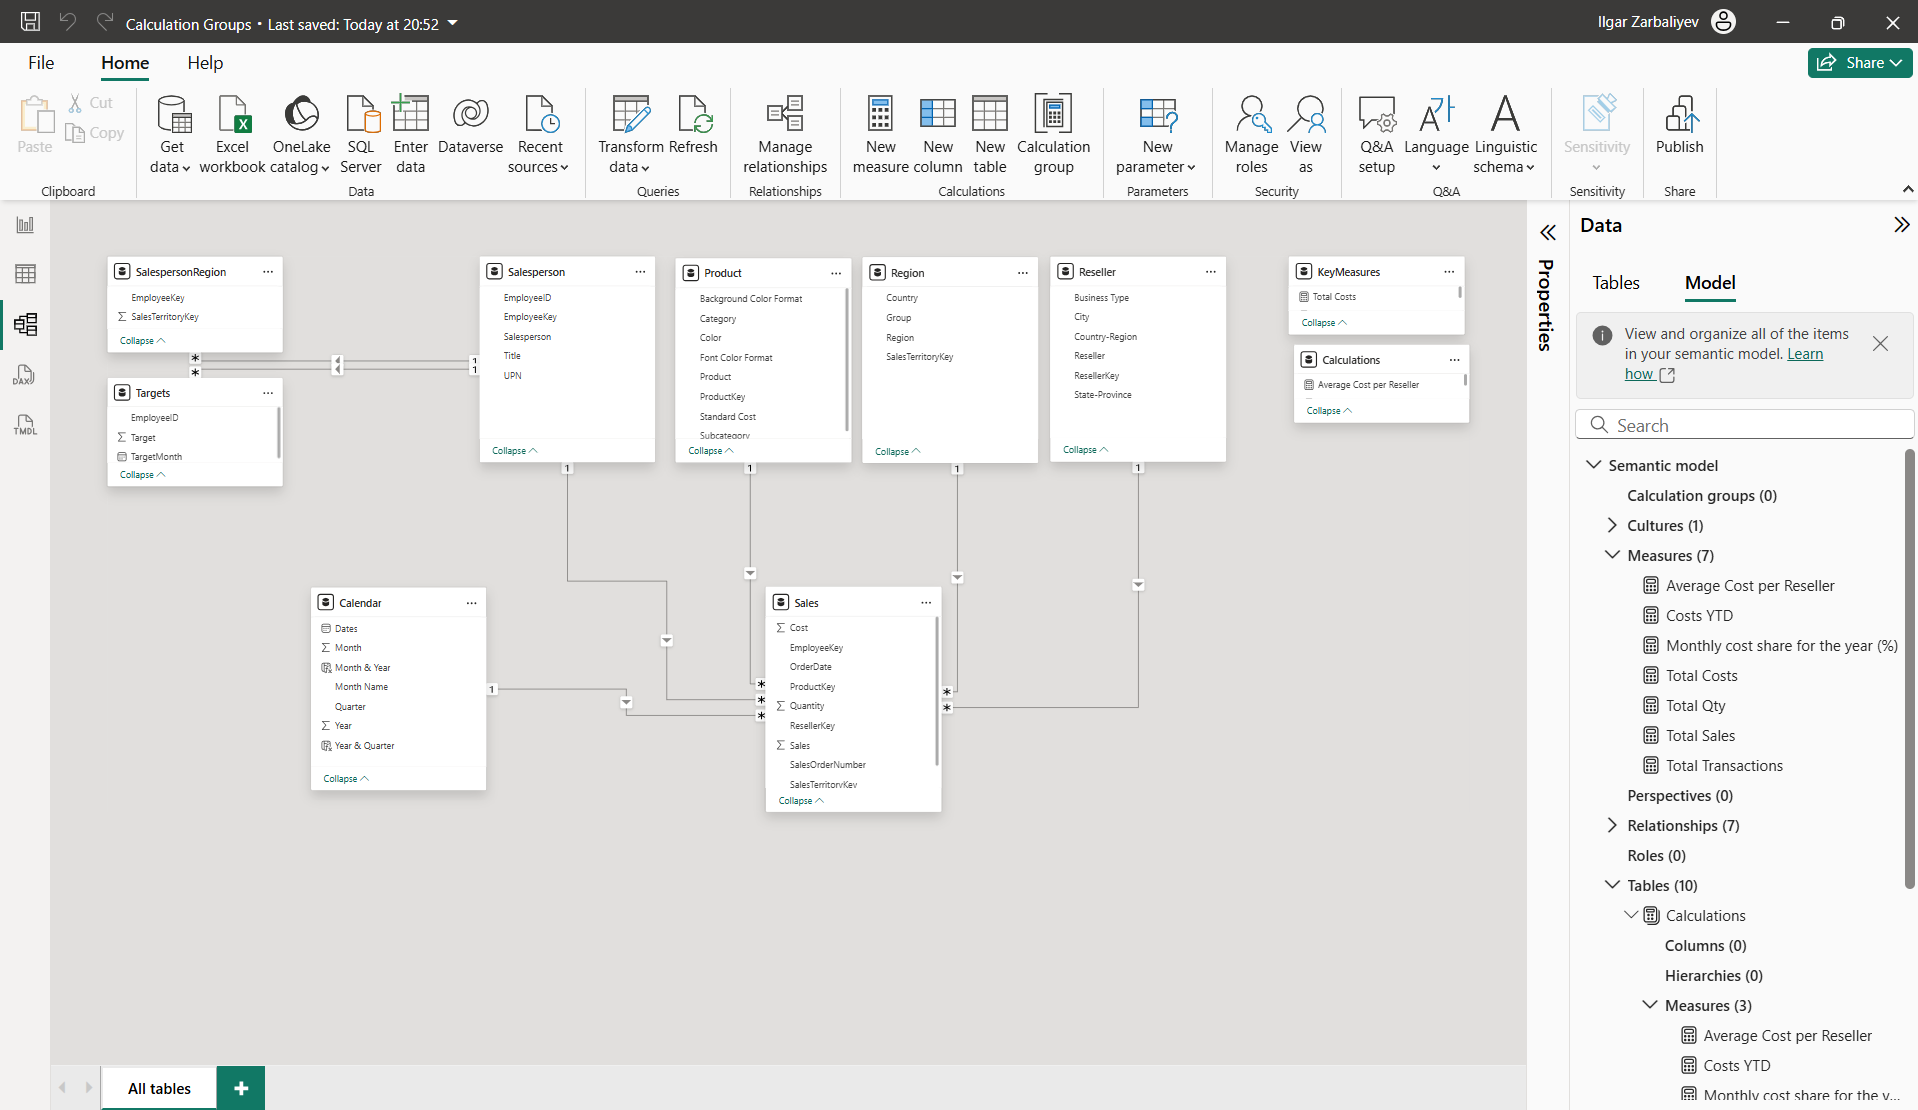
Task: Select the Costs YTD measure under Semantic model
Action: coord(1699,615)
